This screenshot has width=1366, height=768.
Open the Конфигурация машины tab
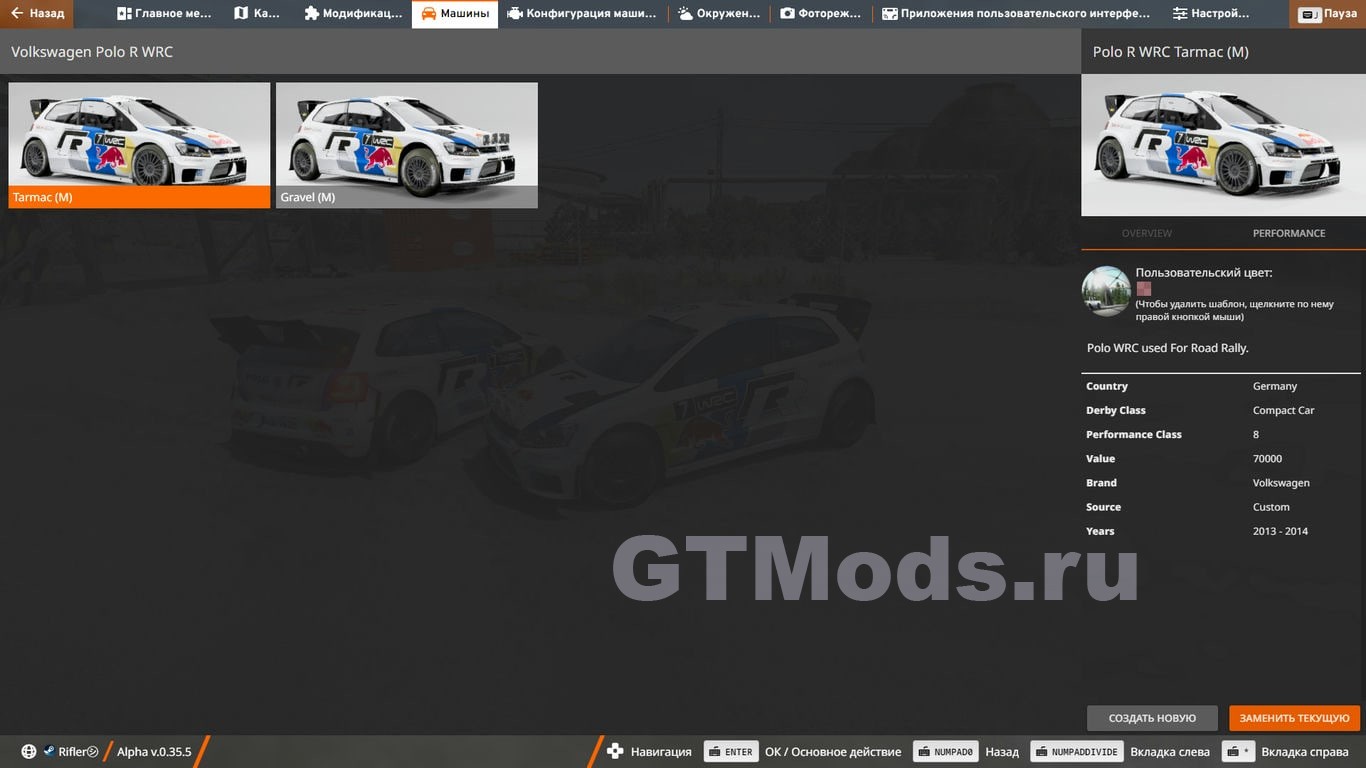coord(582,14)
